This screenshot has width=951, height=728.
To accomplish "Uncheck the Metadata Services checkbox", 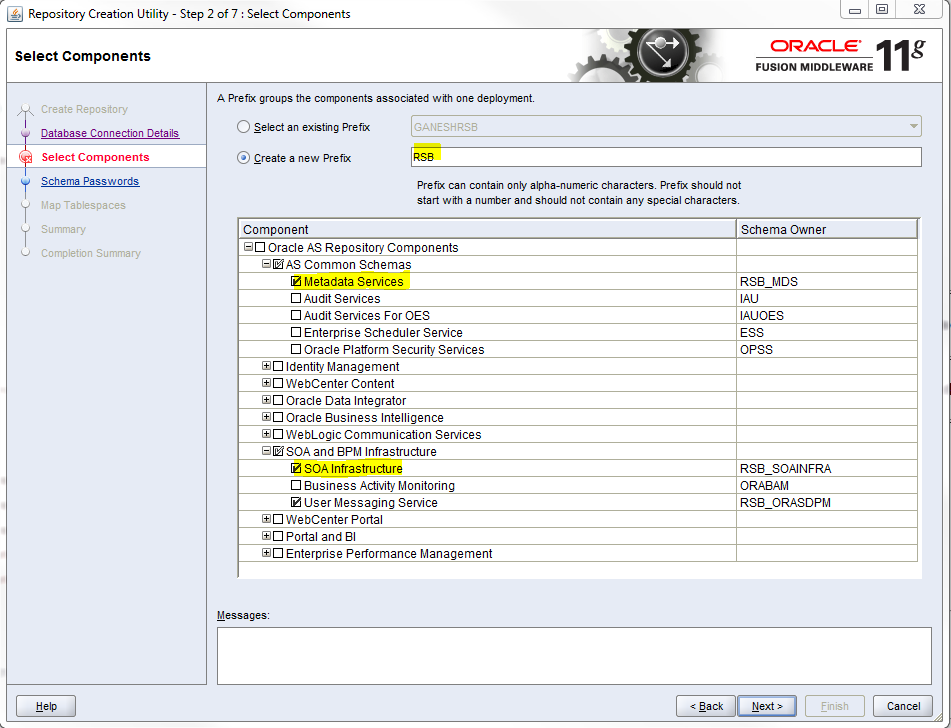I will 296,281.
